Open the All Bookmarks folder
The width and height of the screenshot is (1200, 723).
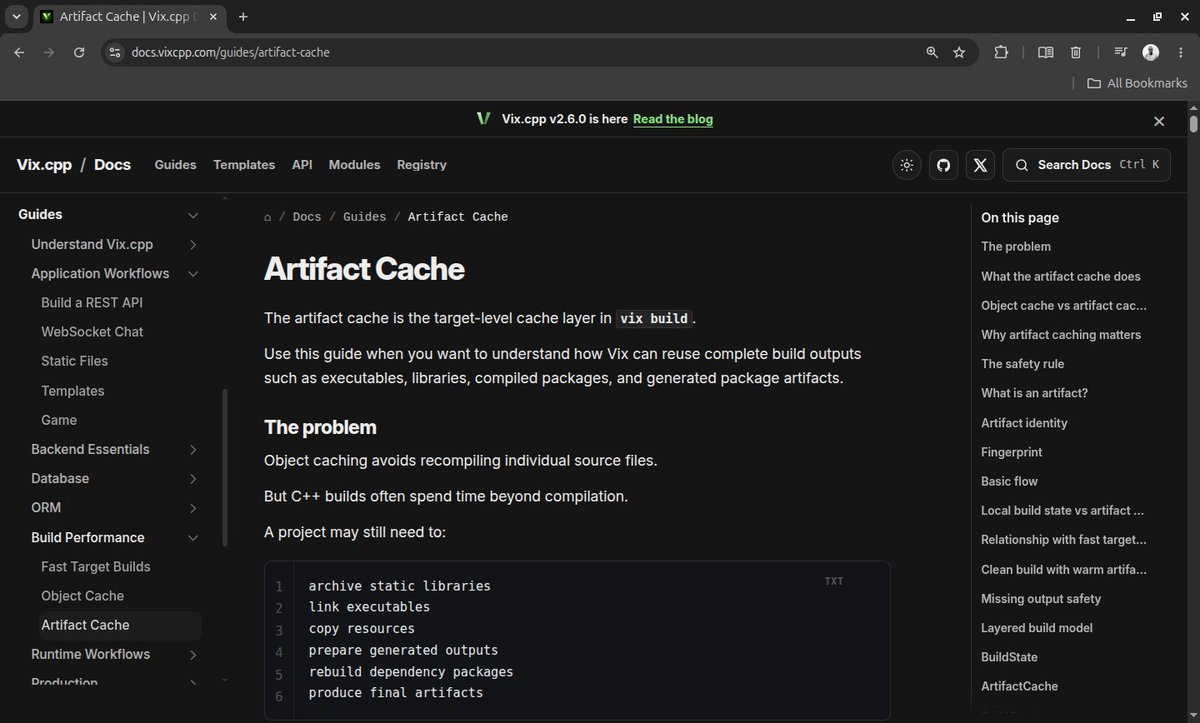[x=1137, y=83]
